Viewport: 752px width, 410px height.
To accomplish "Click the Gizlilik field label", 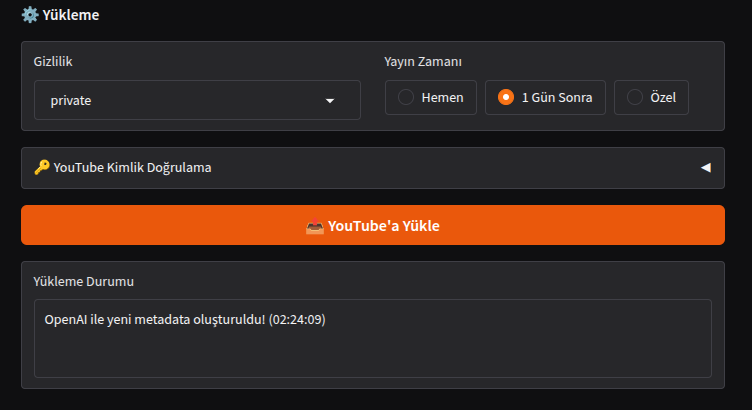I will coord(53,61).
